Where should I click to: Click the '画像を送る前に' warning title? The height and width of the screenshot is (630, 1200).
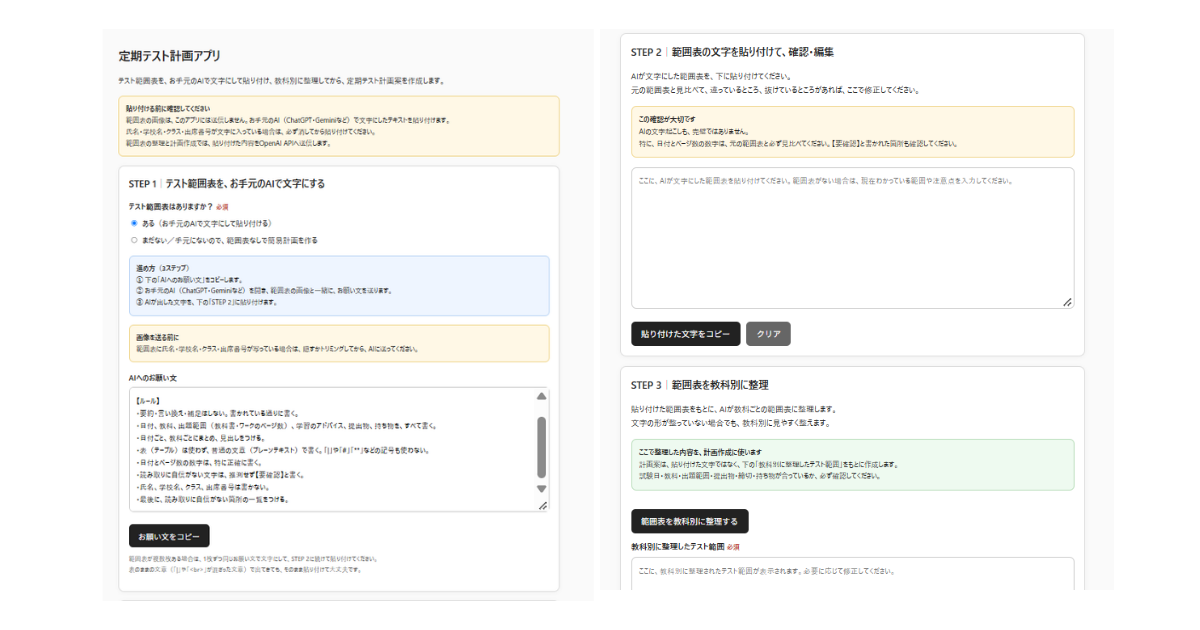coord(157,337)
